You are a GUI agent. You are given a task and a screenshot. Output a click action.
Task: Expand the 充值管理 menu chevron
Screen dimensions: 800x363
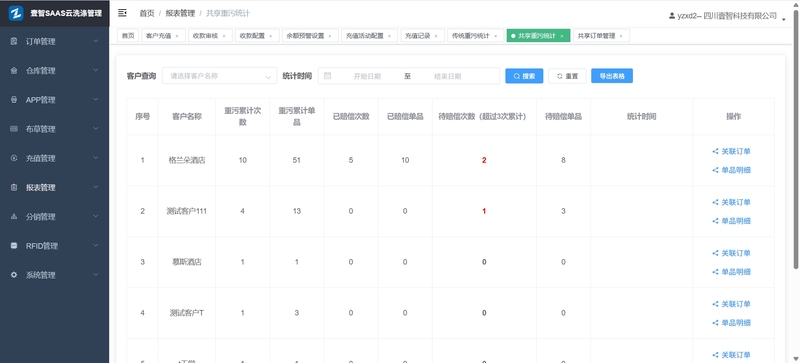tap(96, 158)
